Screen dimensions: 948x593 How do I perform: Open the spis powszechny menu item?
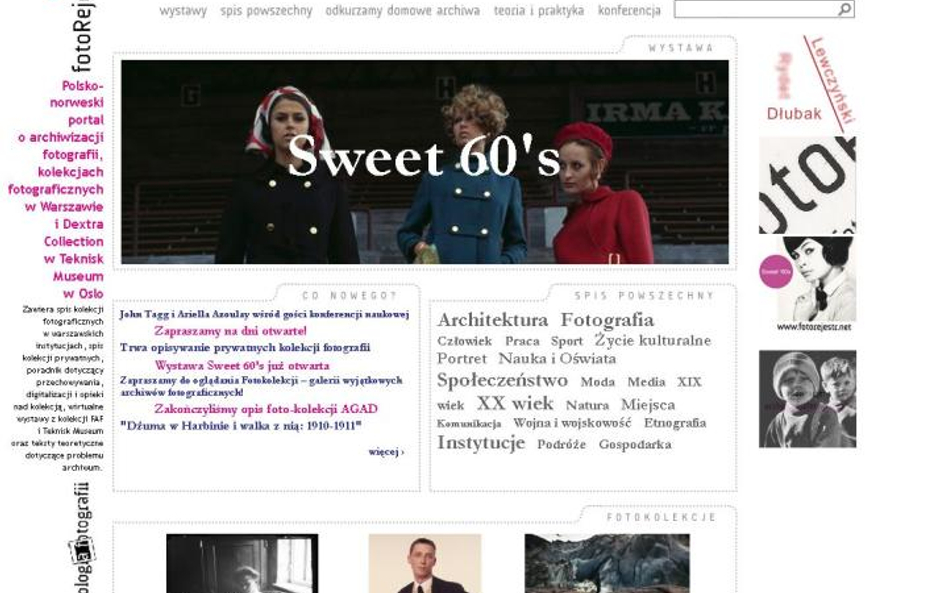click(x=266, y=11)
